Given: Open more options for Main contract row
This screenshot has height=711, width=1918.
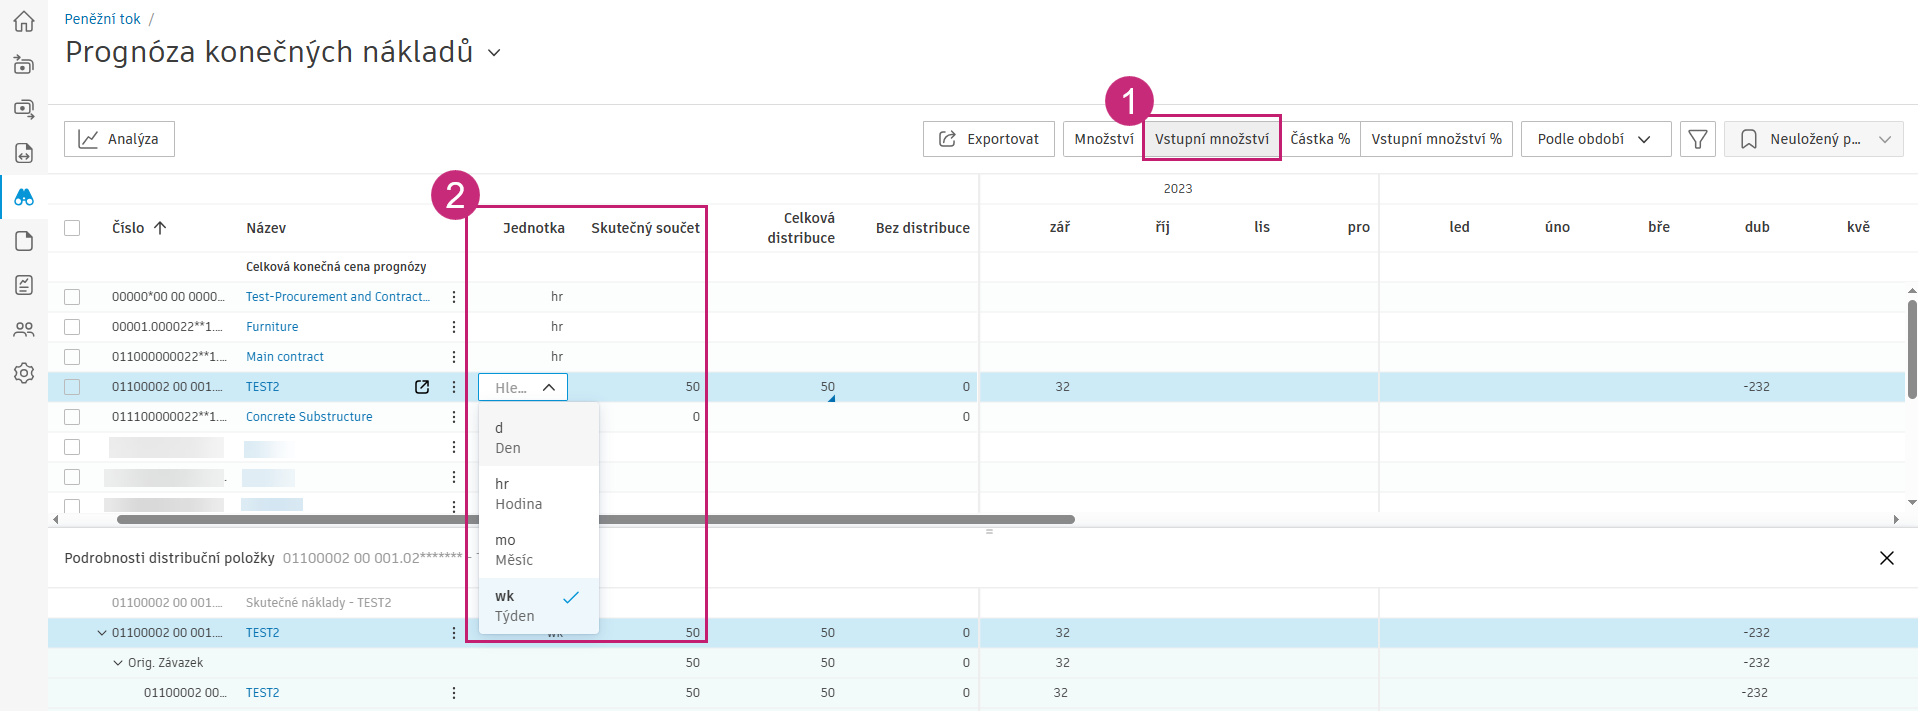Looking at the screenshot, I should pos(454,357).
